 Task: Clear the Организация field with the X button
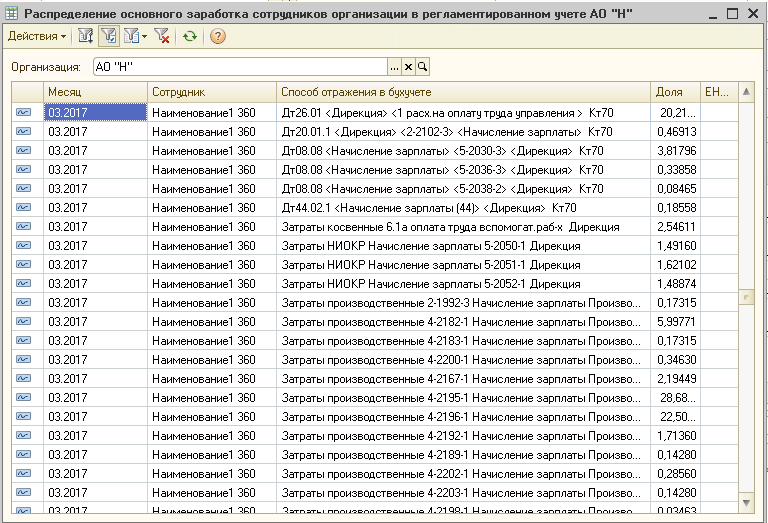coord(408,67)
